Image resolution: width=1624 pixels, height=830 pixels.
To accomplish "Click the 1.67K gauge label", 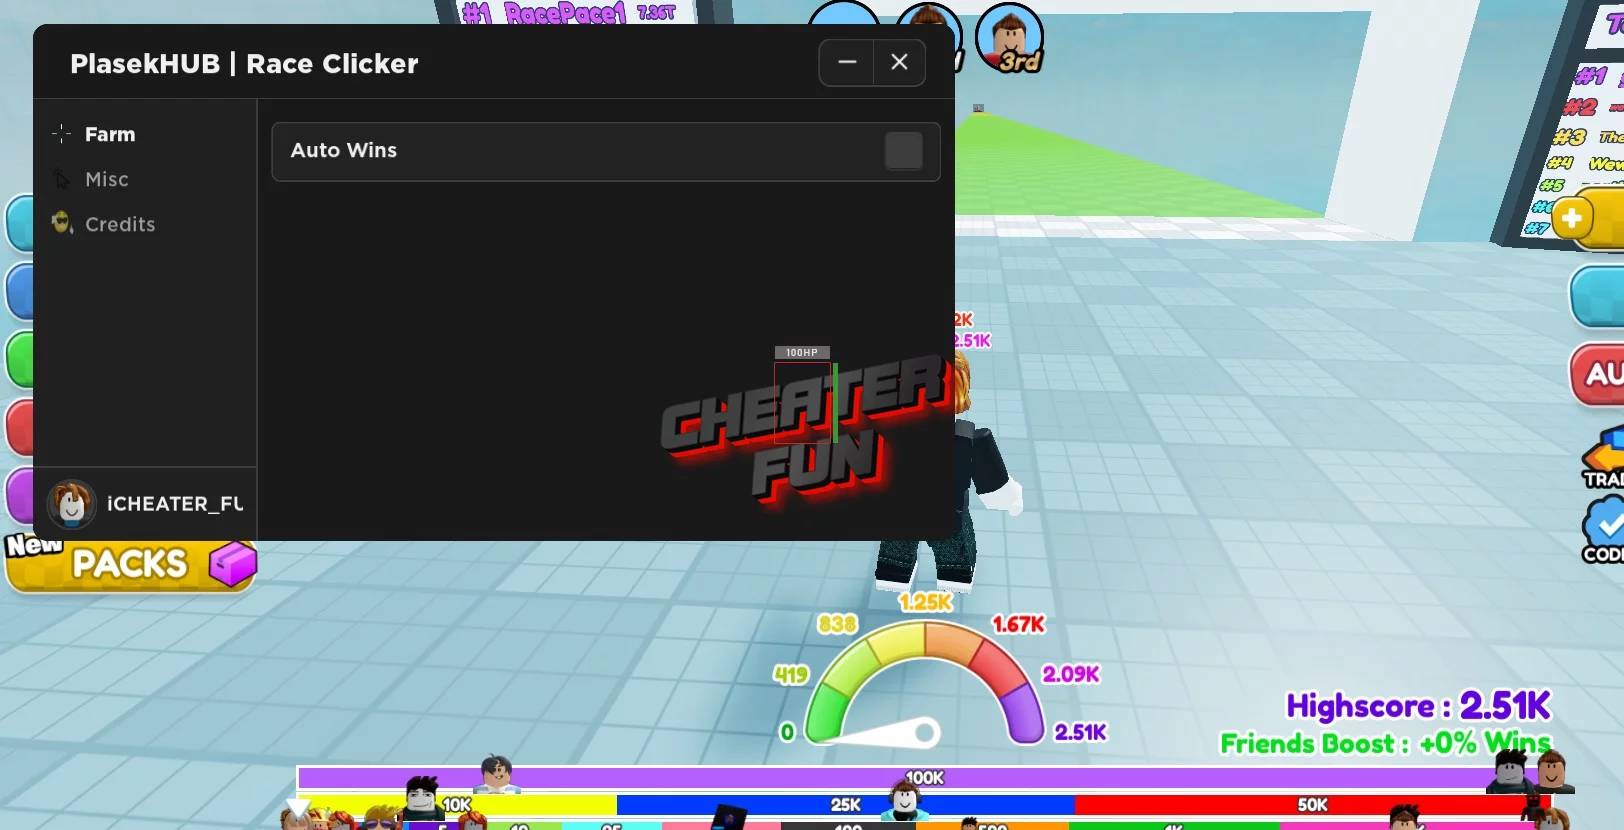I will (1018, 625).
